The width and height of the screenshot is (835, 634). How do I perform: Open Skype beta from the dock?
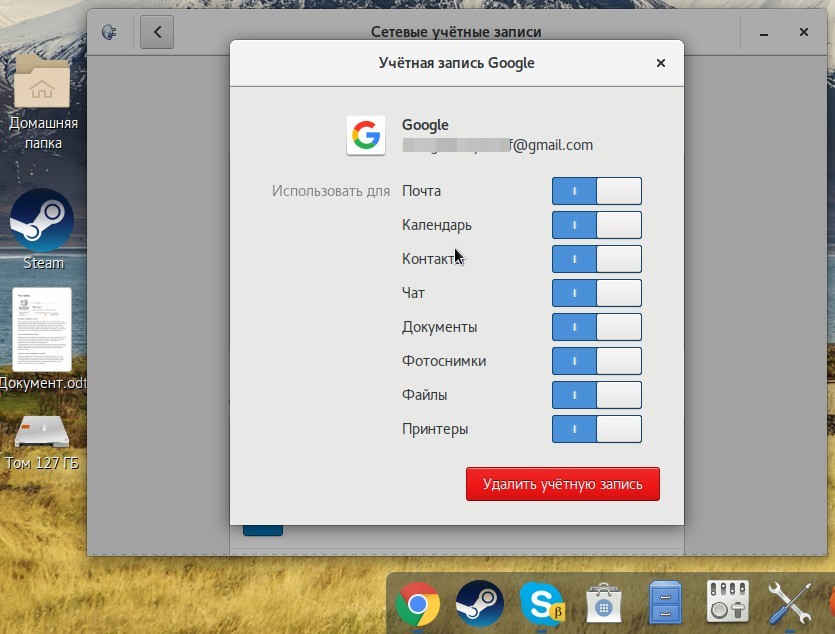tap(542, 604)
